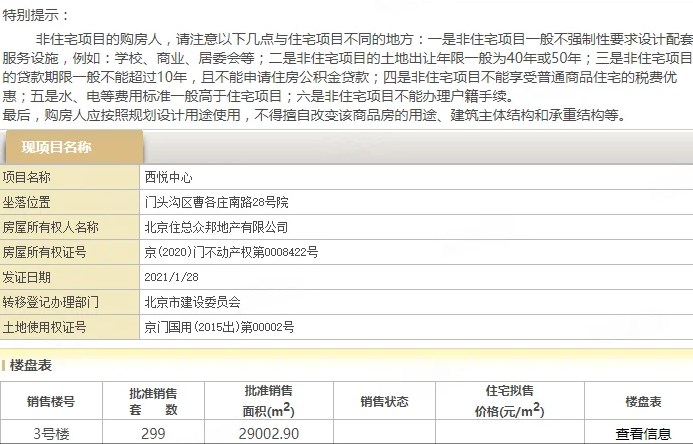Click the 住宅拟售价格 column header
This screenshot has width=693, height=444.
(x=509, y=401)
